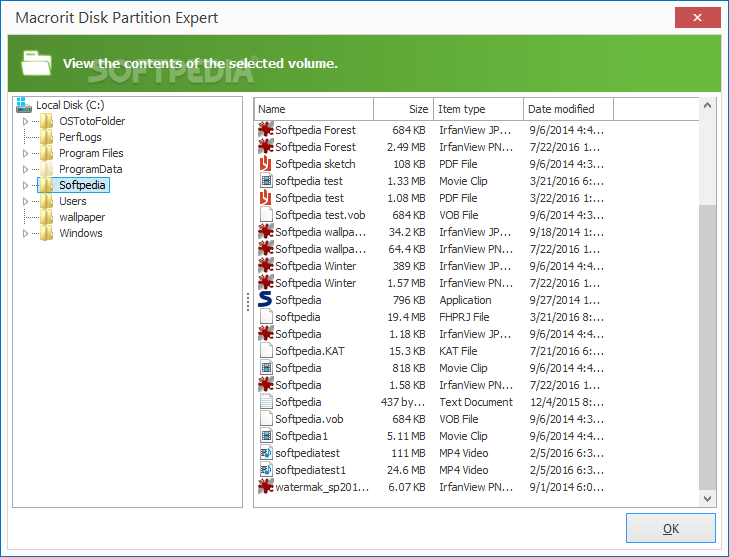Sort the file list by Size column
729x557 pixels.
(x=403, y=109)
